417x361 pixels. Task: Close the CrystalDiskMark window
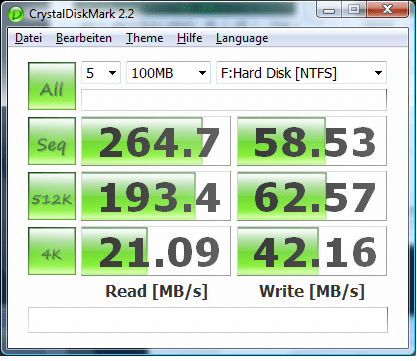[387, 9]
